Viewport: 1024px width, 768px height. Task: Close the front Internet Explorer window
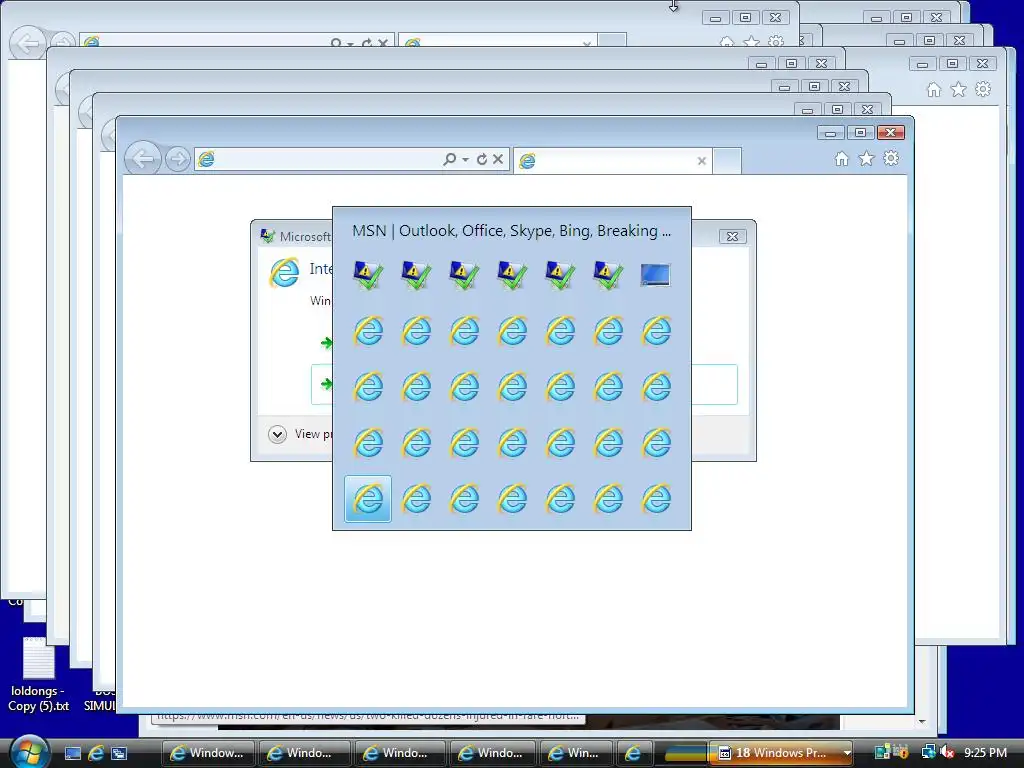click(x=890, y=133)
